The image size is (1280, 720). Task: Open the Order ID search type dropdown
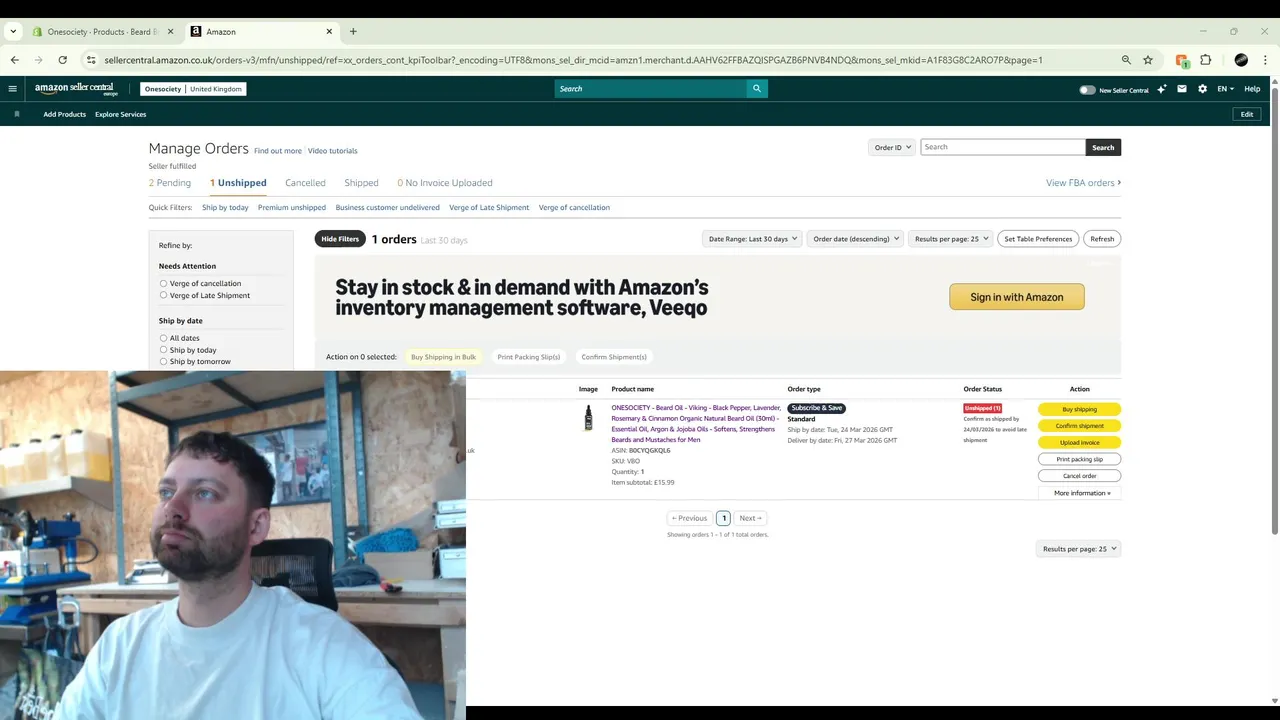tap(891, 147)
